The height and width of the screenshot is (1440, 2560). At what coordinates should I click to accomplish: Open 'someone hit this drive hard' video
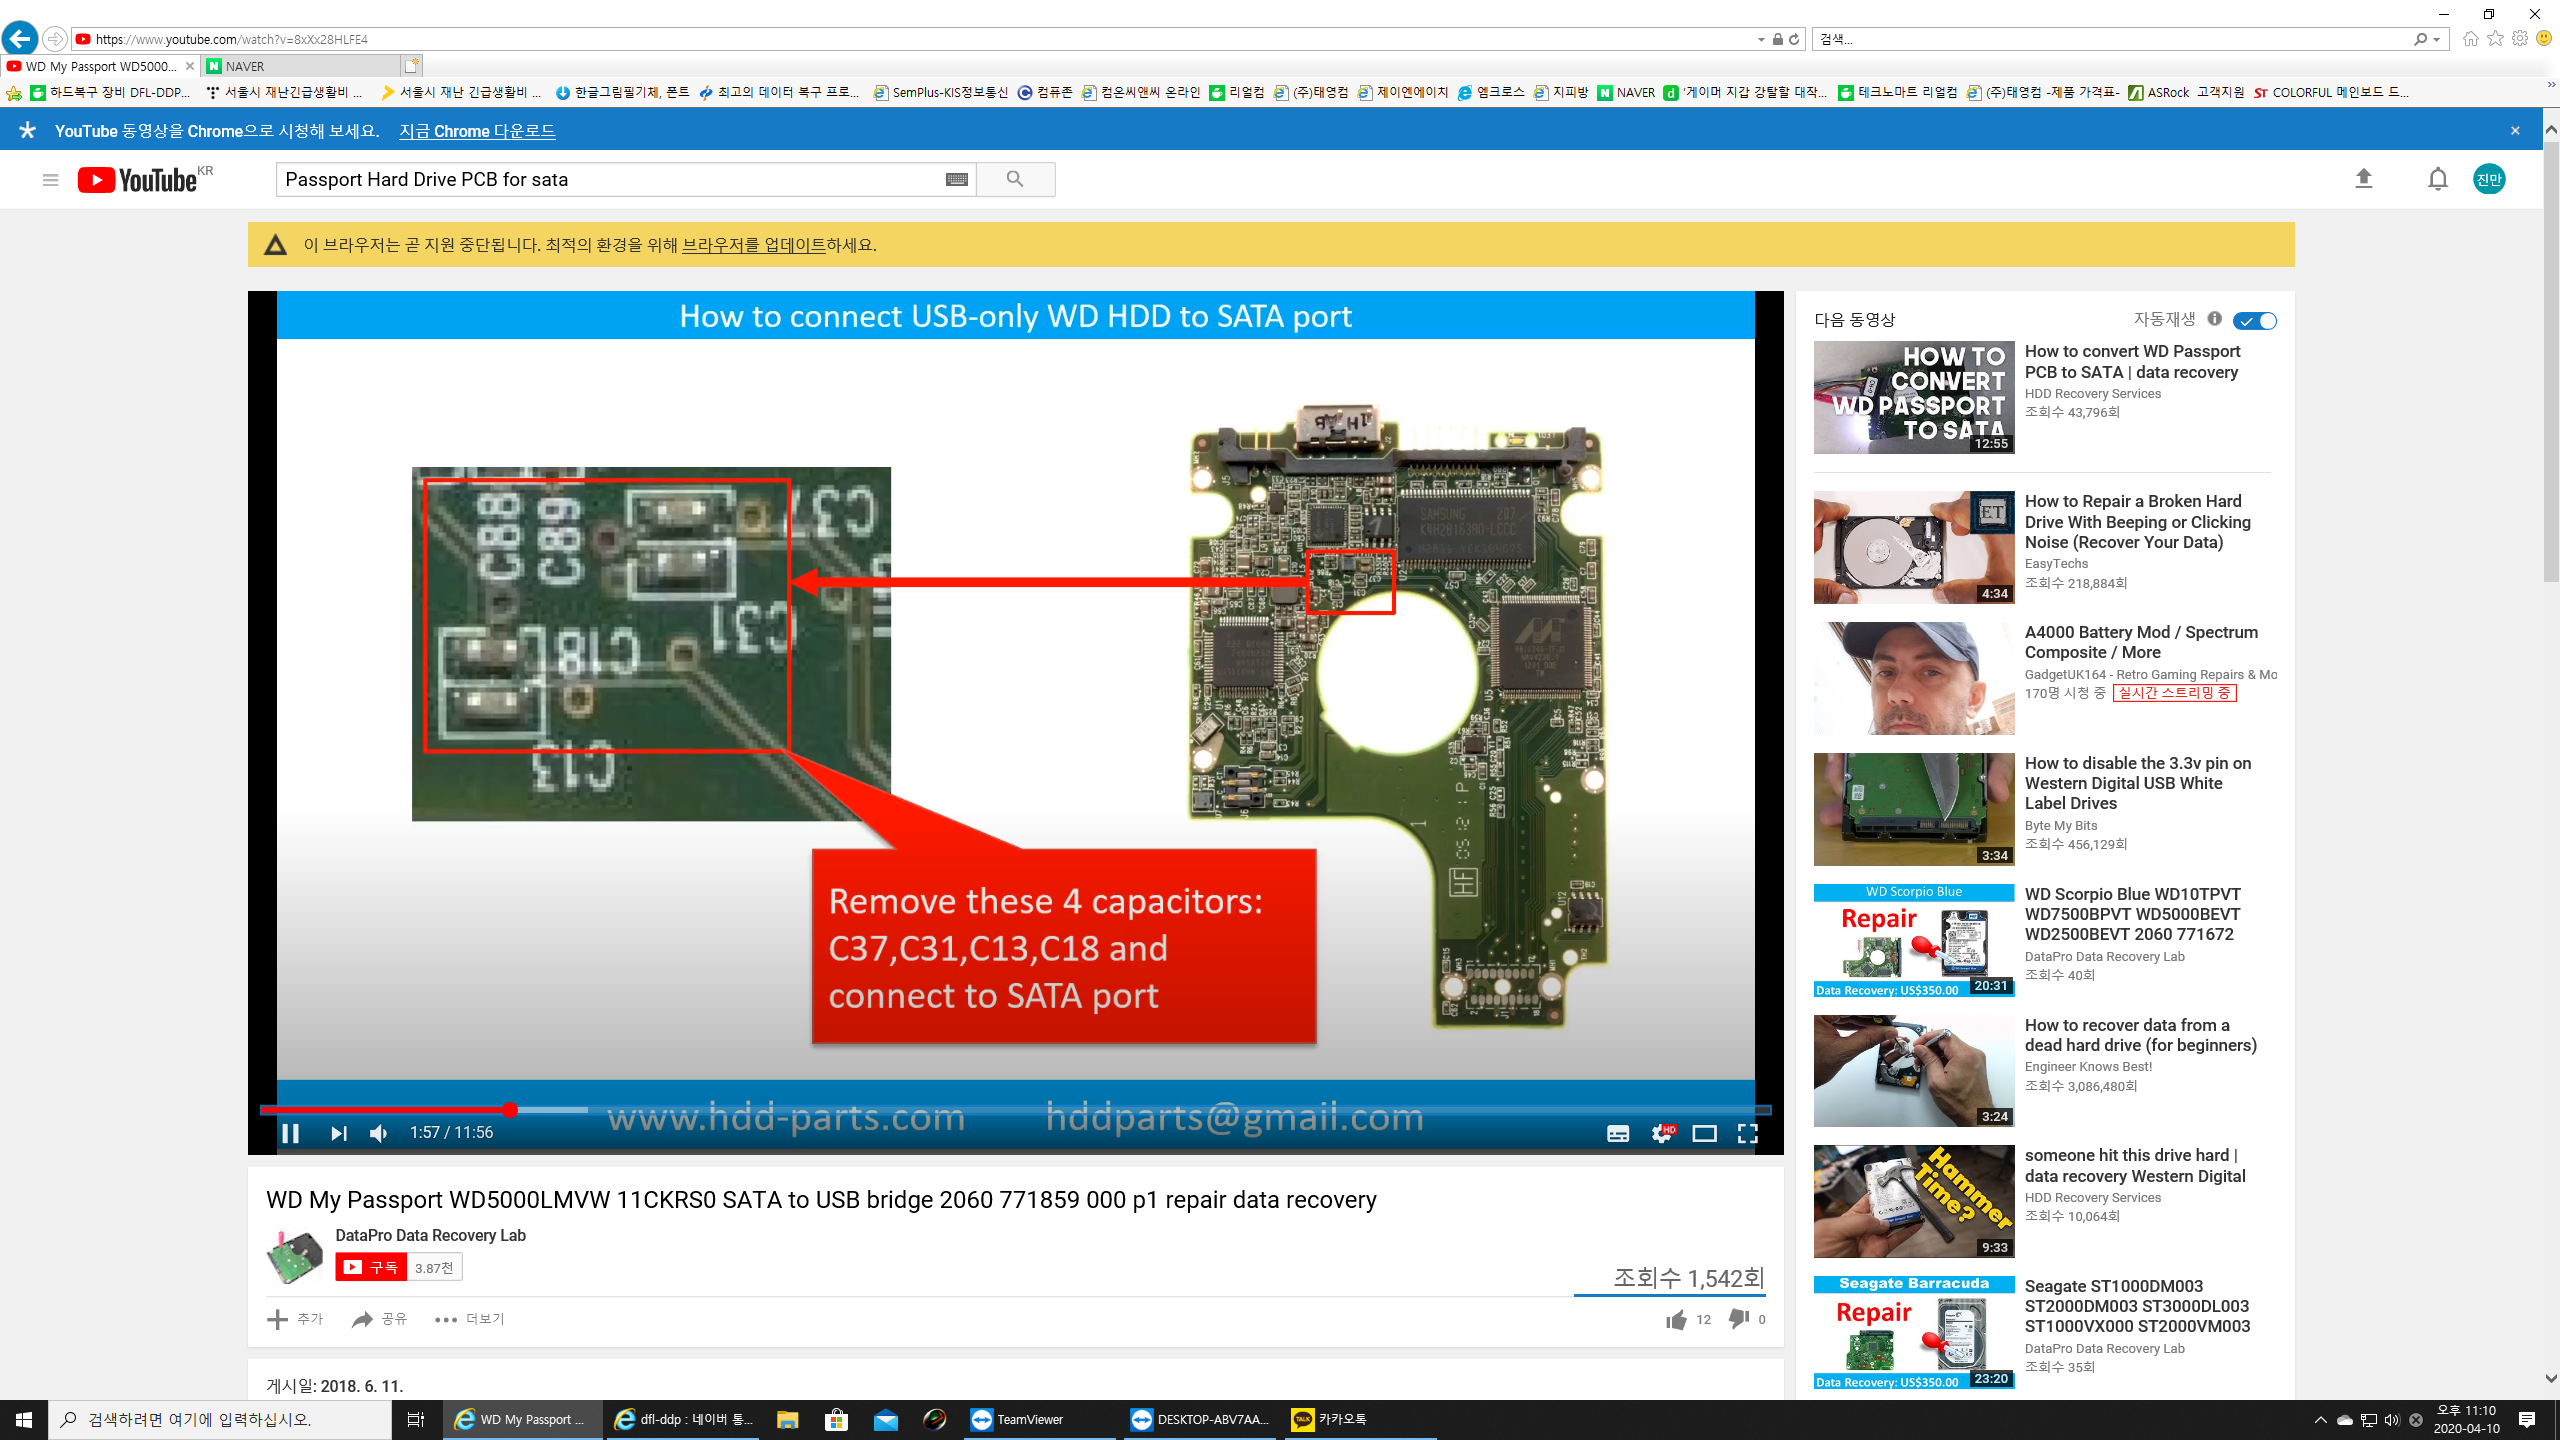[x=2135, y=1166]
